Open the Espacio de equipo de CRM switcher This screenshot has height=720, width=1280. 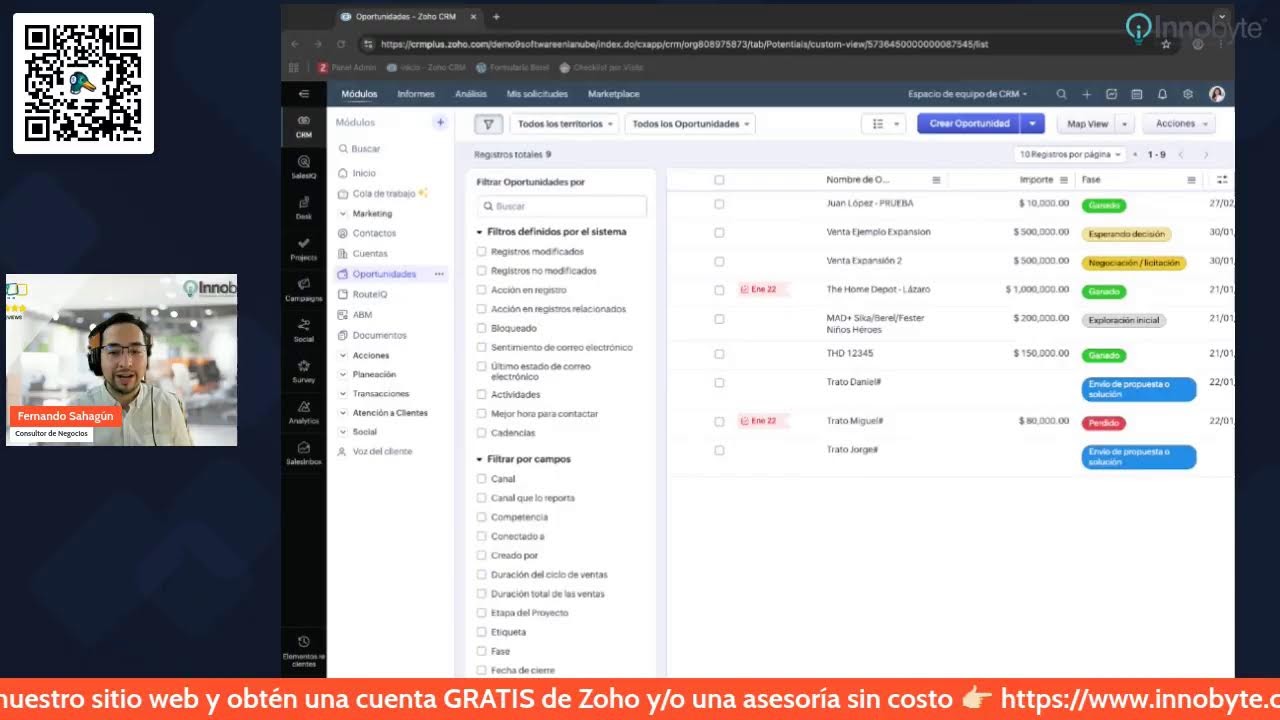[967, 94]
